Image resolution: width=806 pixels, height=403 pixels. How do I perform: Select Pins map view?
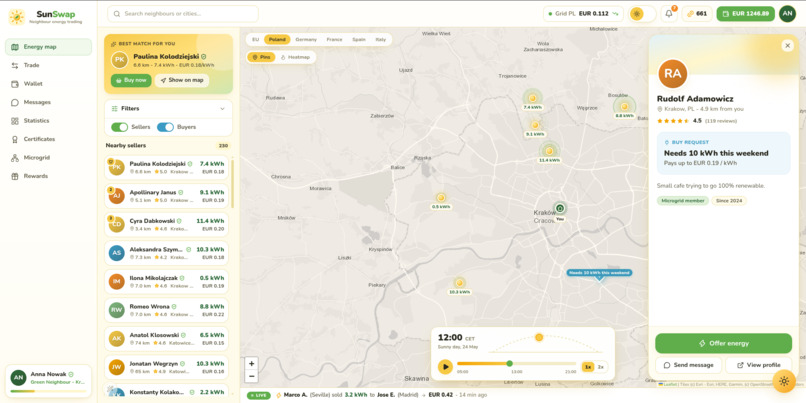click(261, 57)
